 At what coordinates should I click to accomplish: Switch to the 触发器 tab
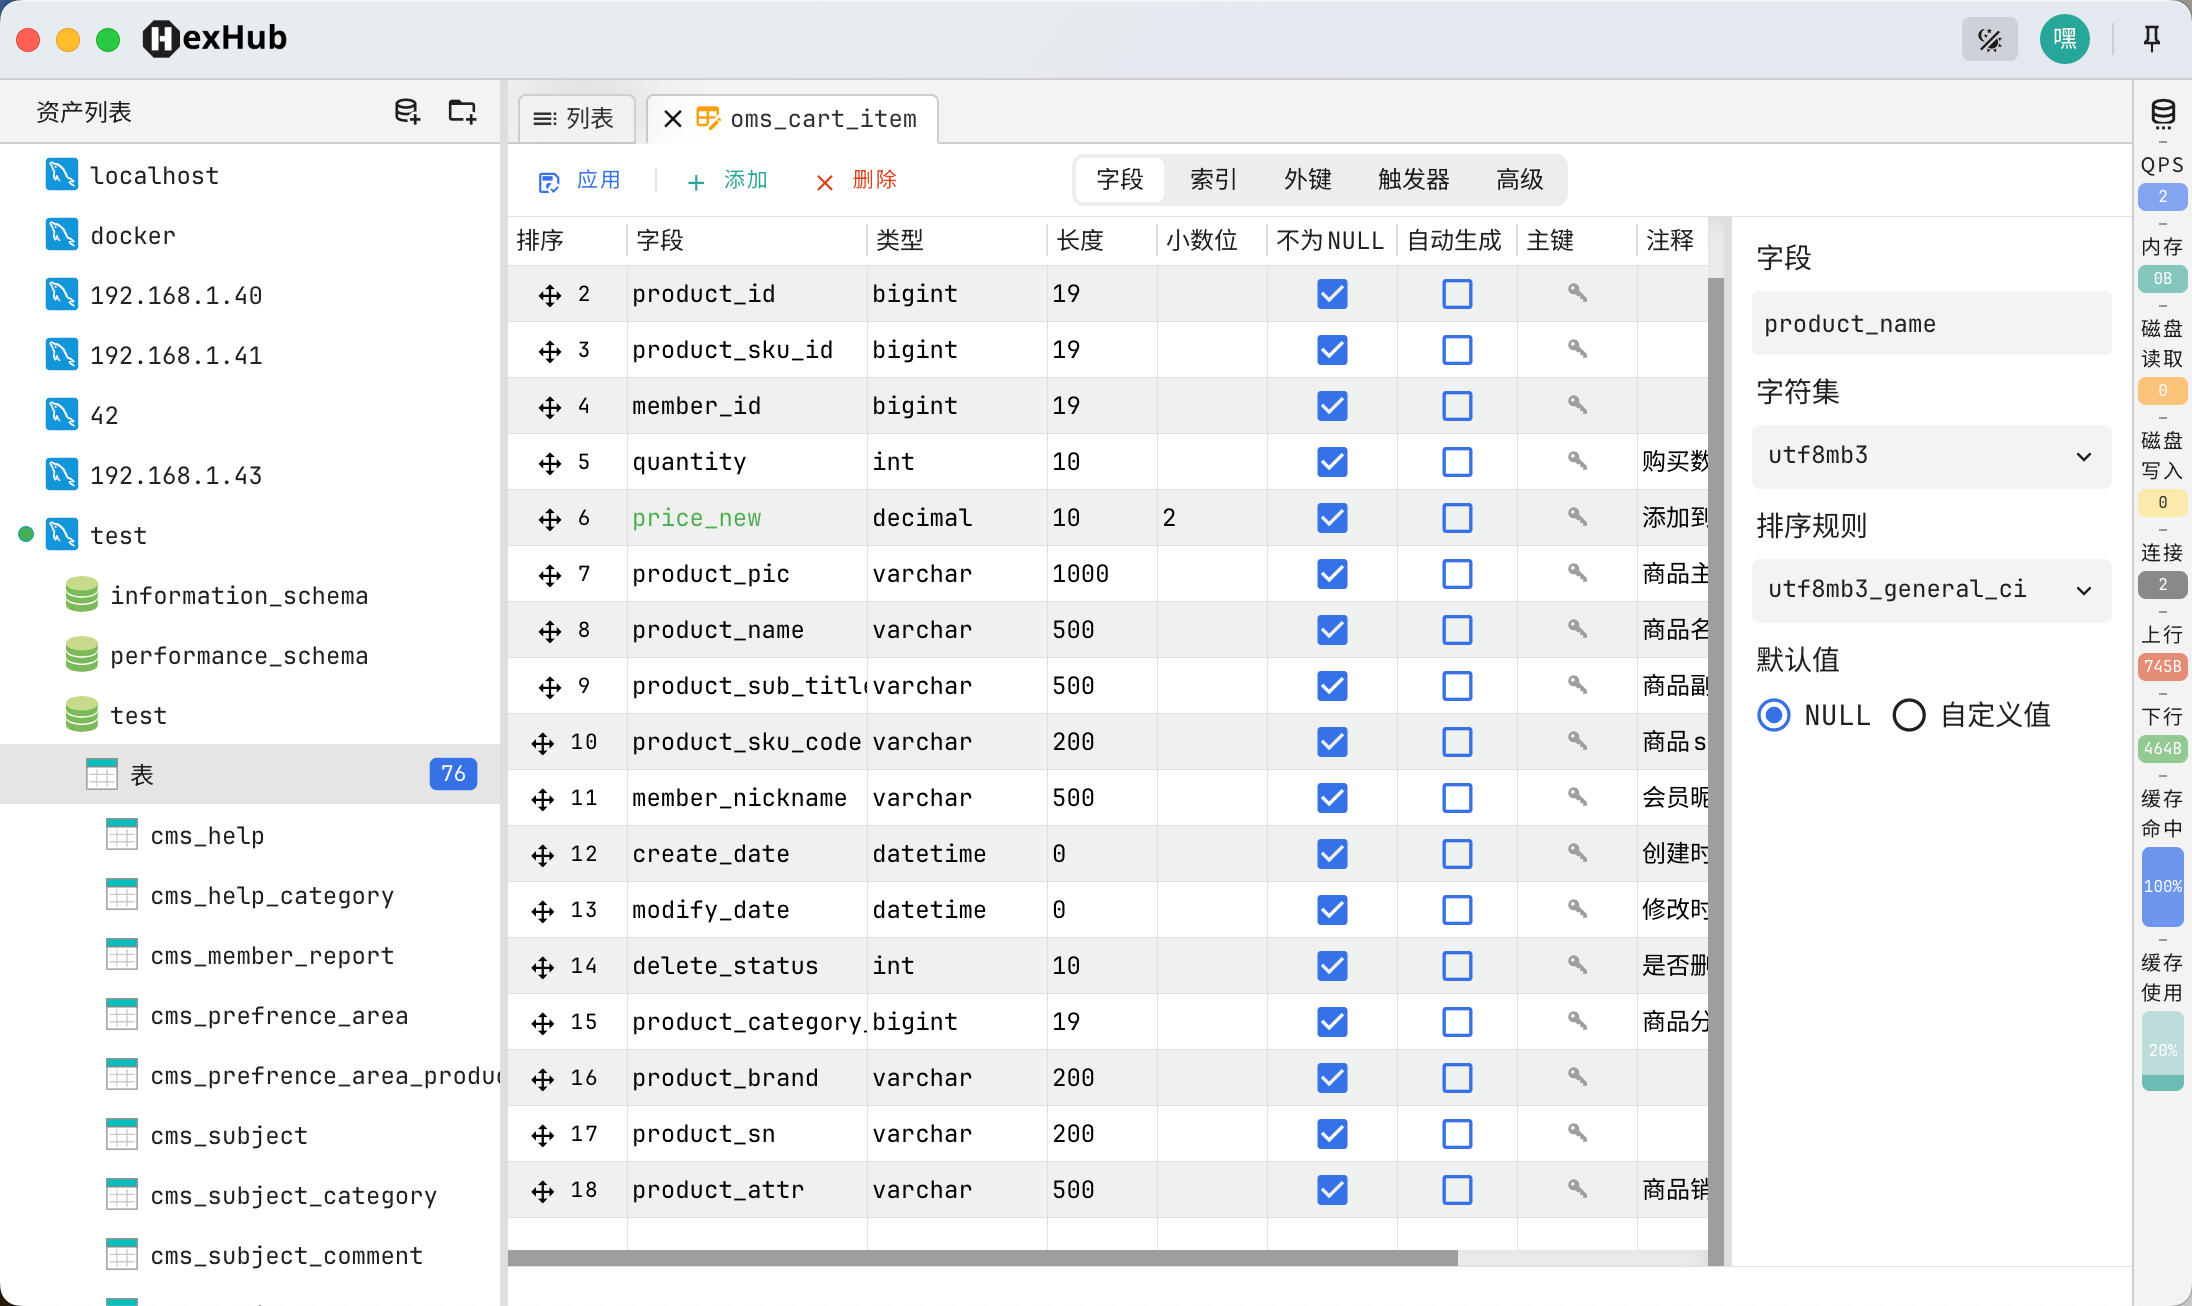(x=1413, y=180)
